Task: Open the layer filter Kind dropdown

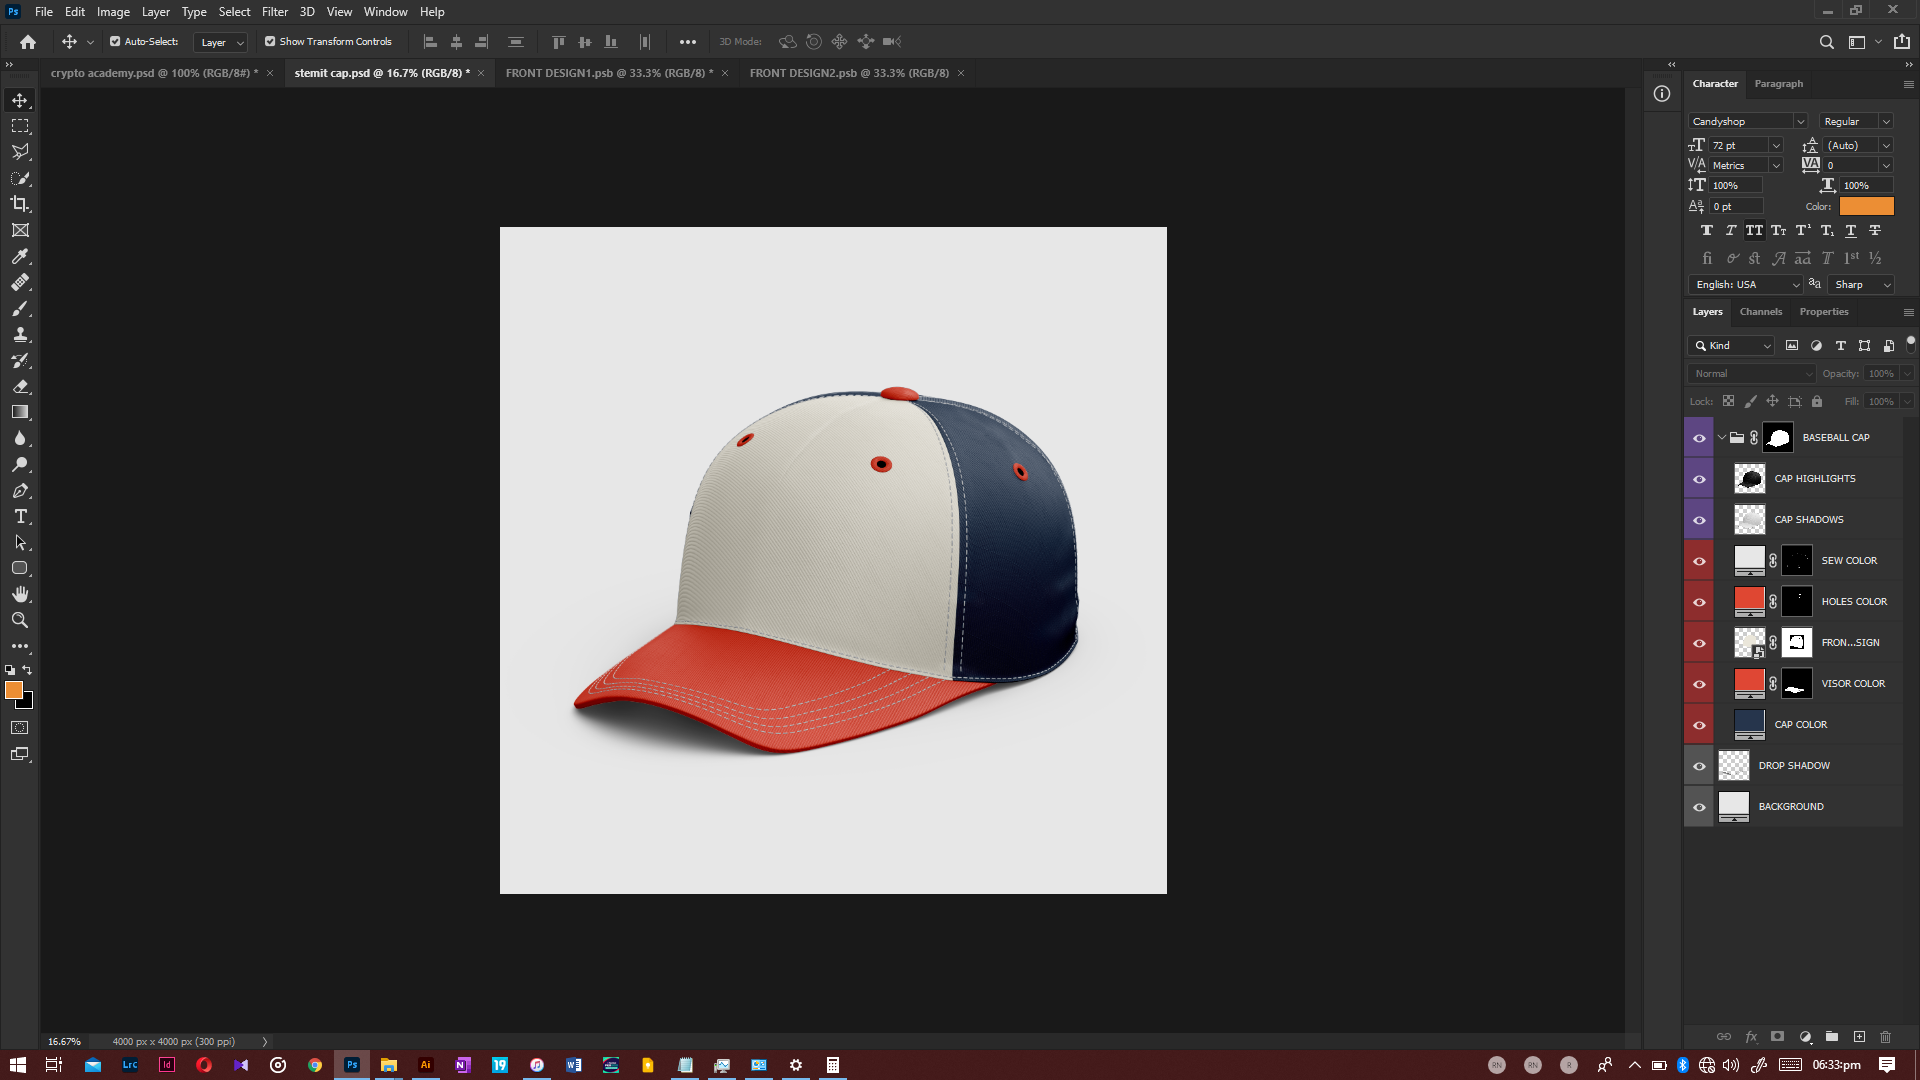Action: point(1731,346)
